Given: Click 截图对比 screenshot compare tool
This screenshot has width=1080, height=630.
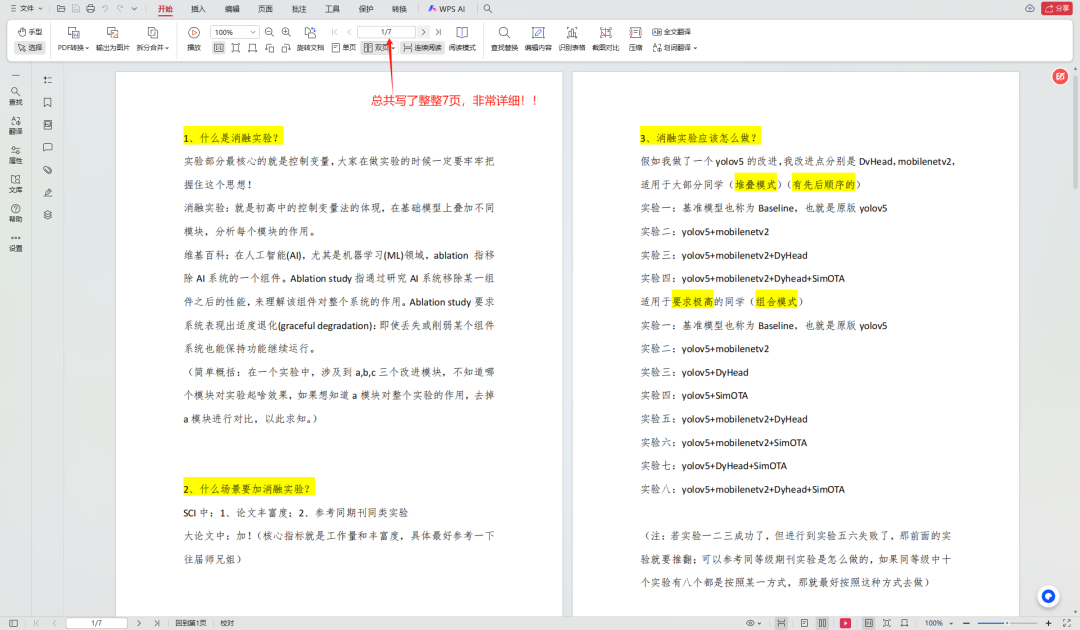Looking at the screenshot, I should click(x=605, y=39).
